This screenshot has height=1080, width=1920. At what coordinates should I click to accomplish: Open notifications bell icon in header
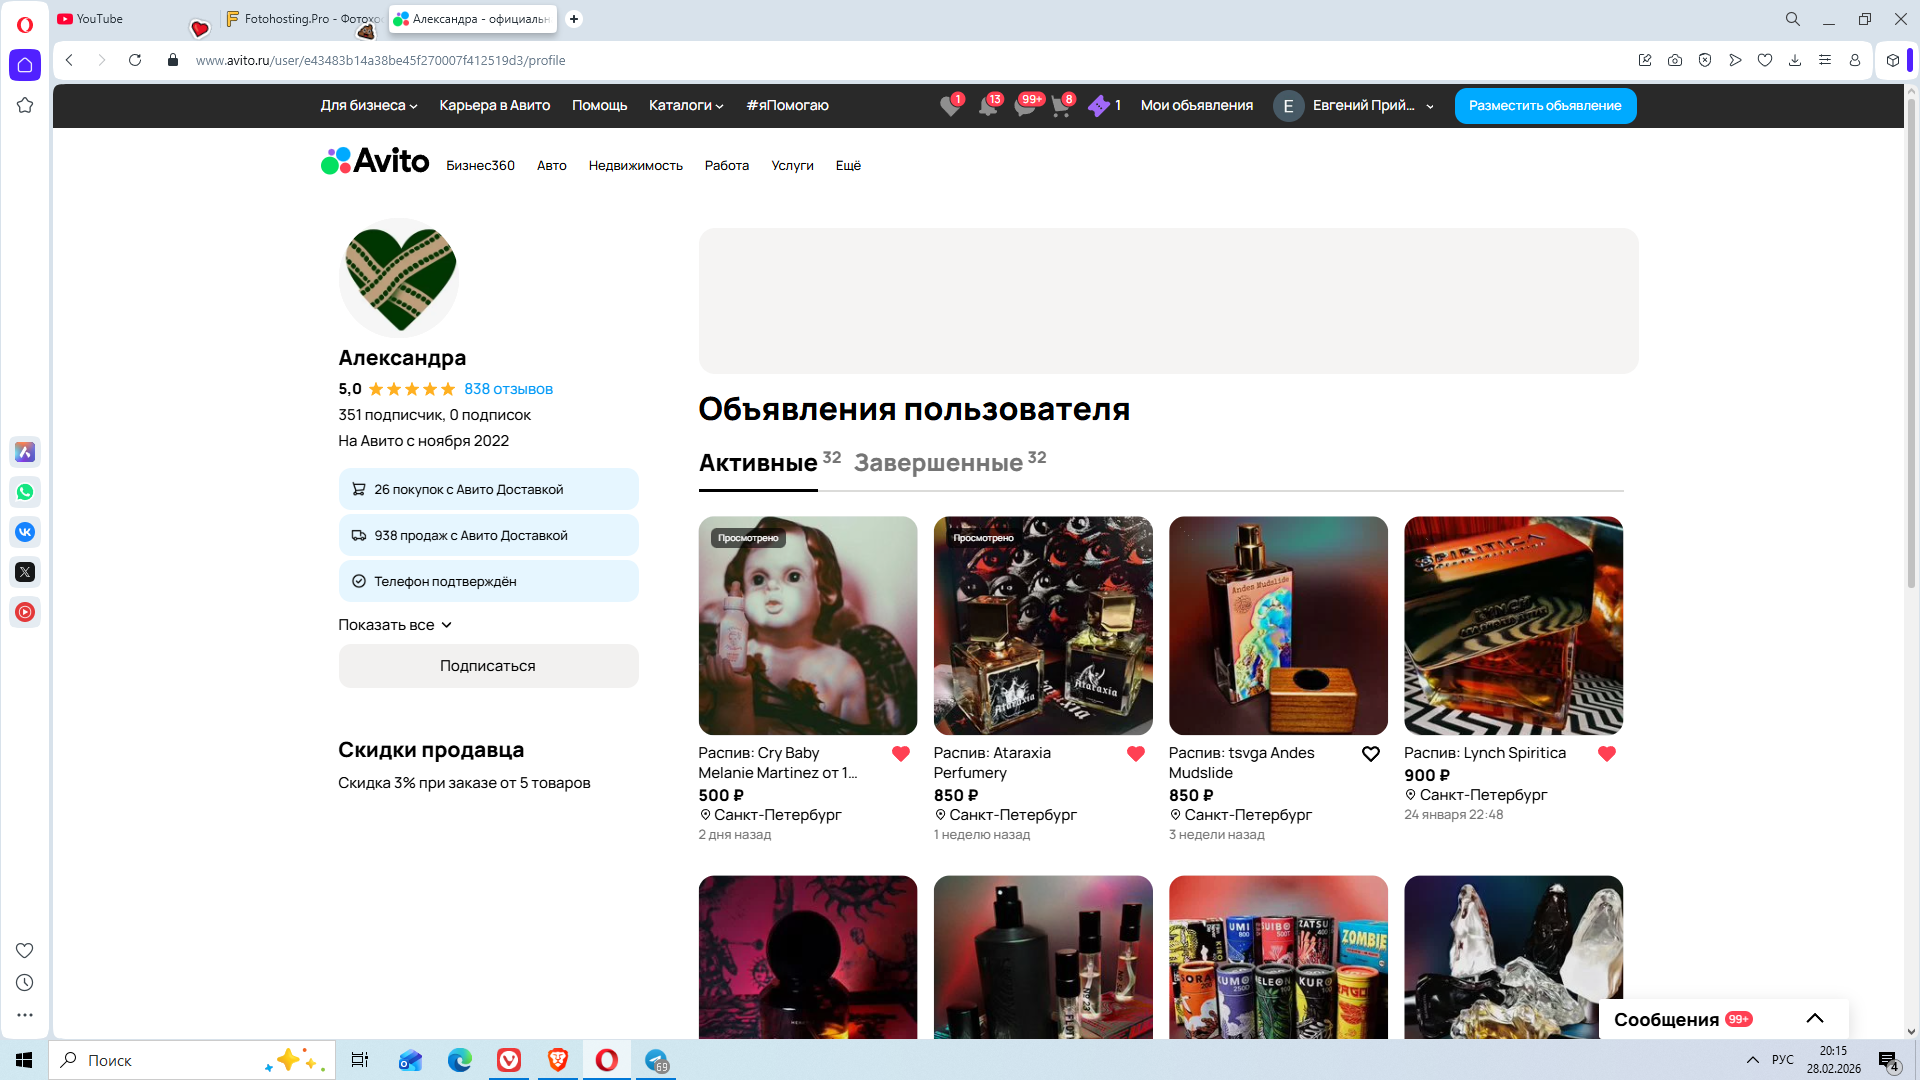[x=987, y=106]
